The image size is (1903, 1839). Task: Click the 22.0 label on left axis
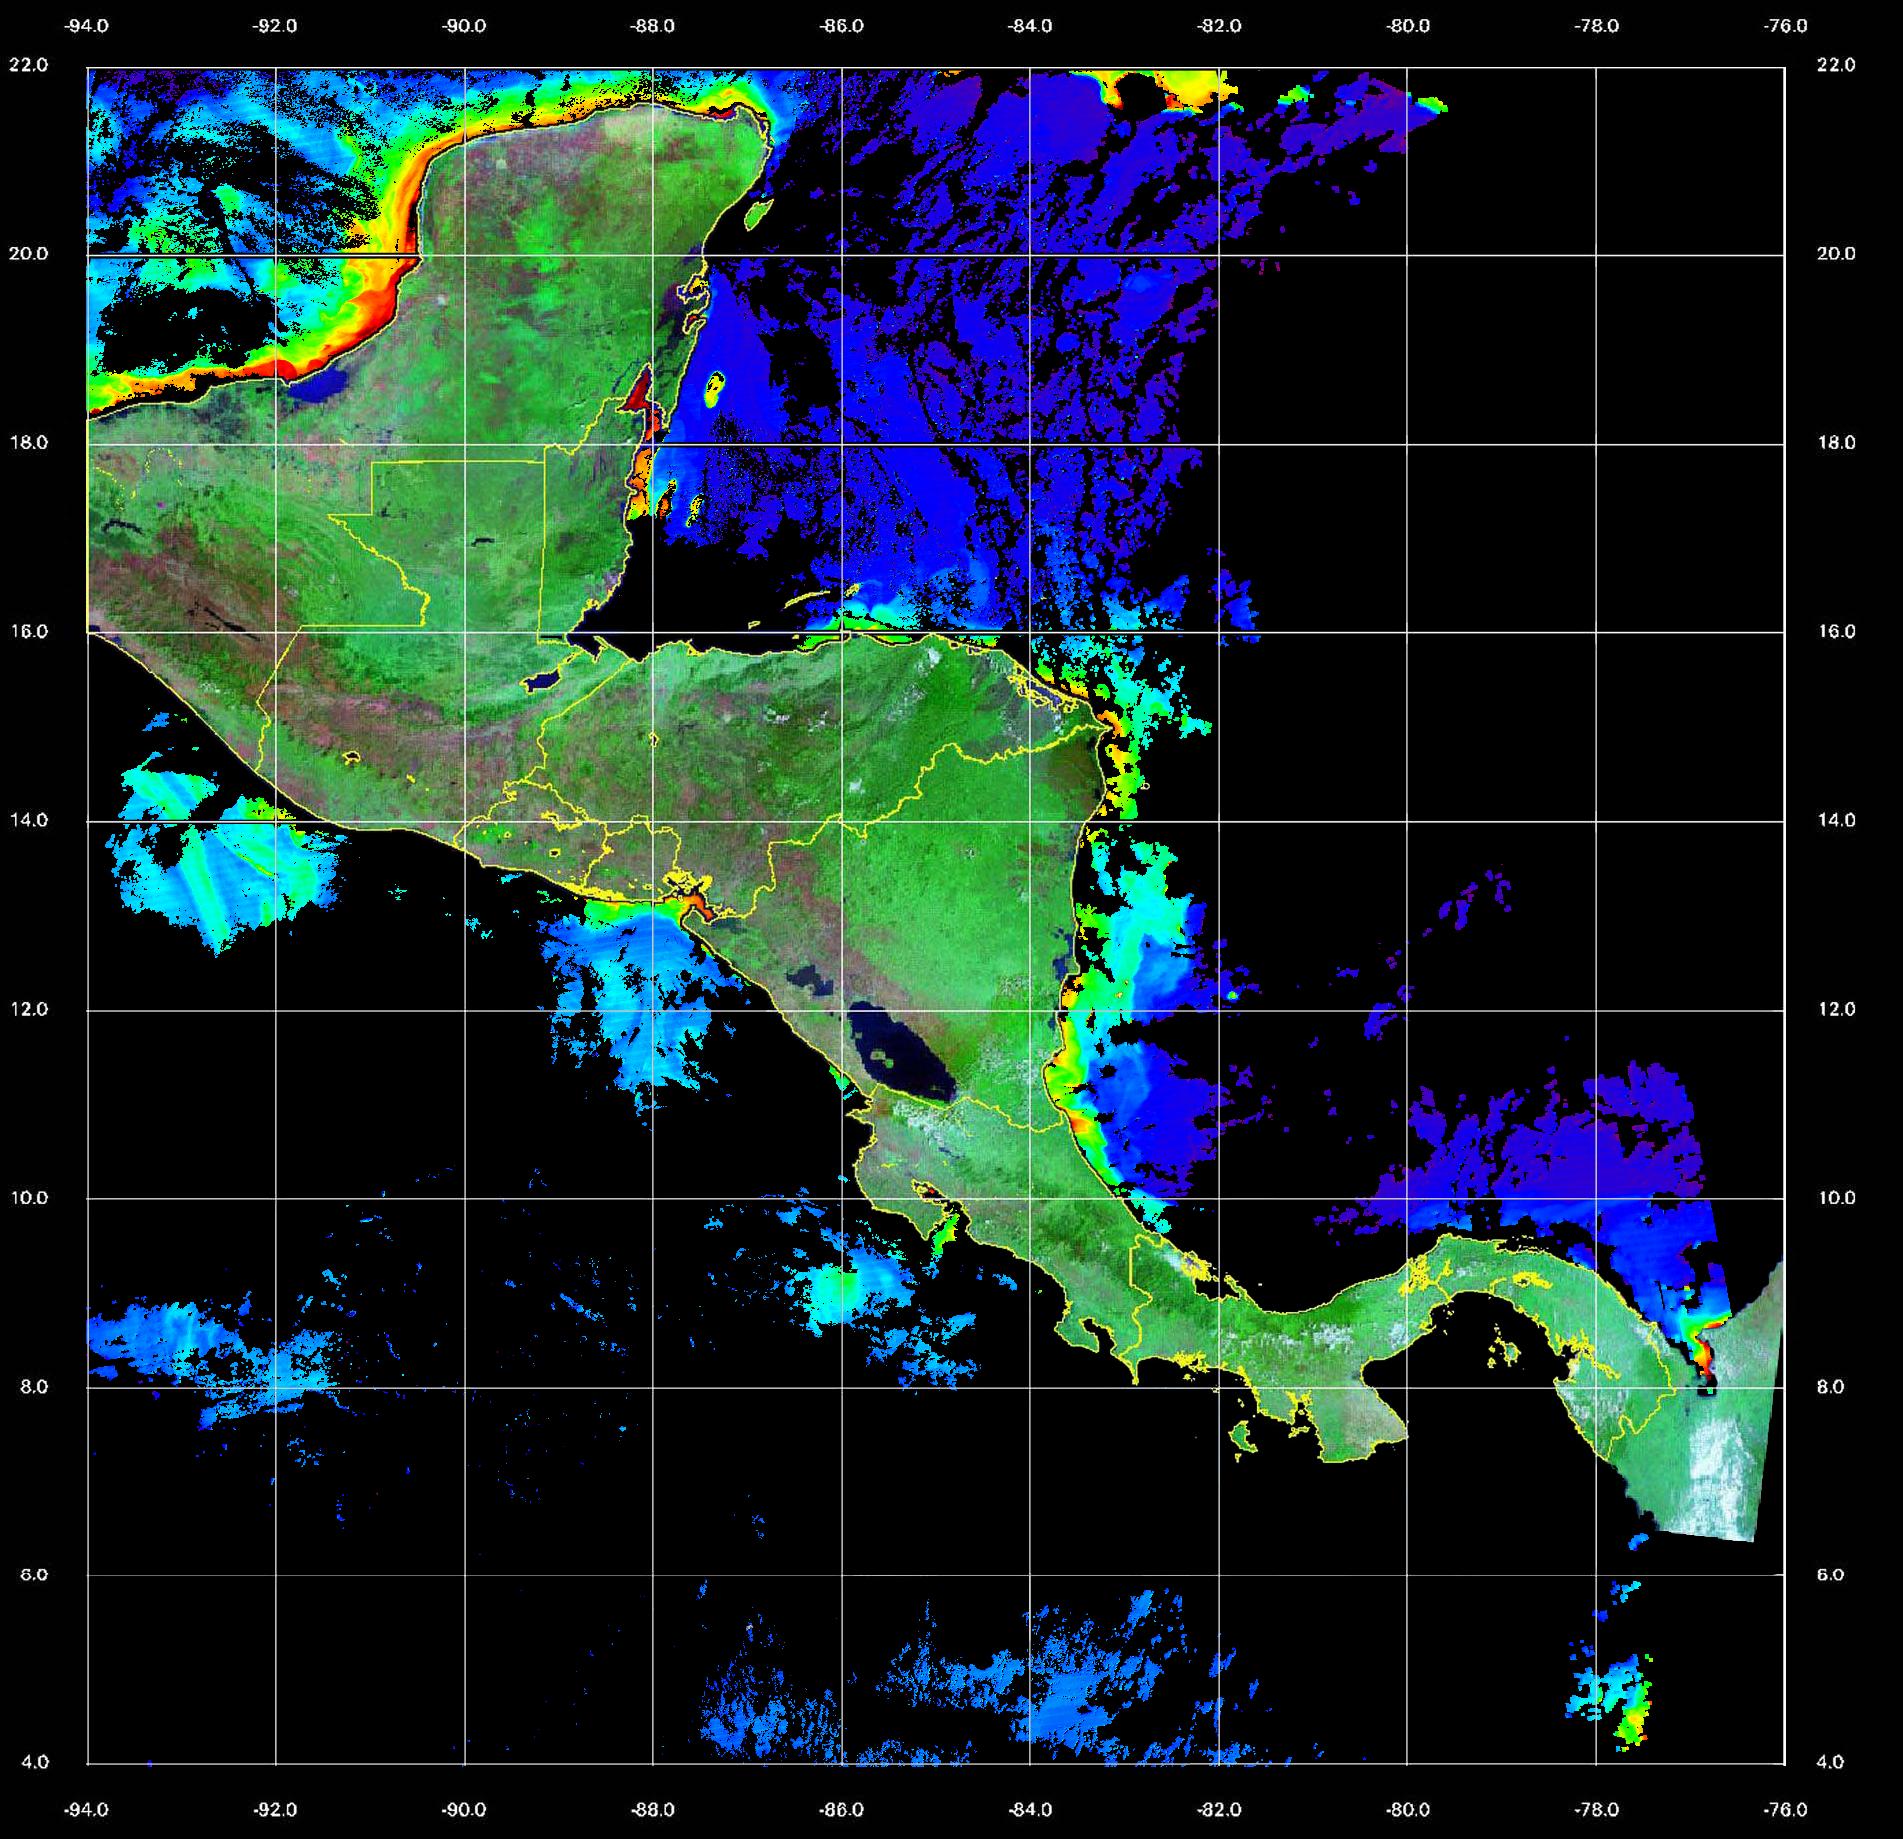[27, 65]
